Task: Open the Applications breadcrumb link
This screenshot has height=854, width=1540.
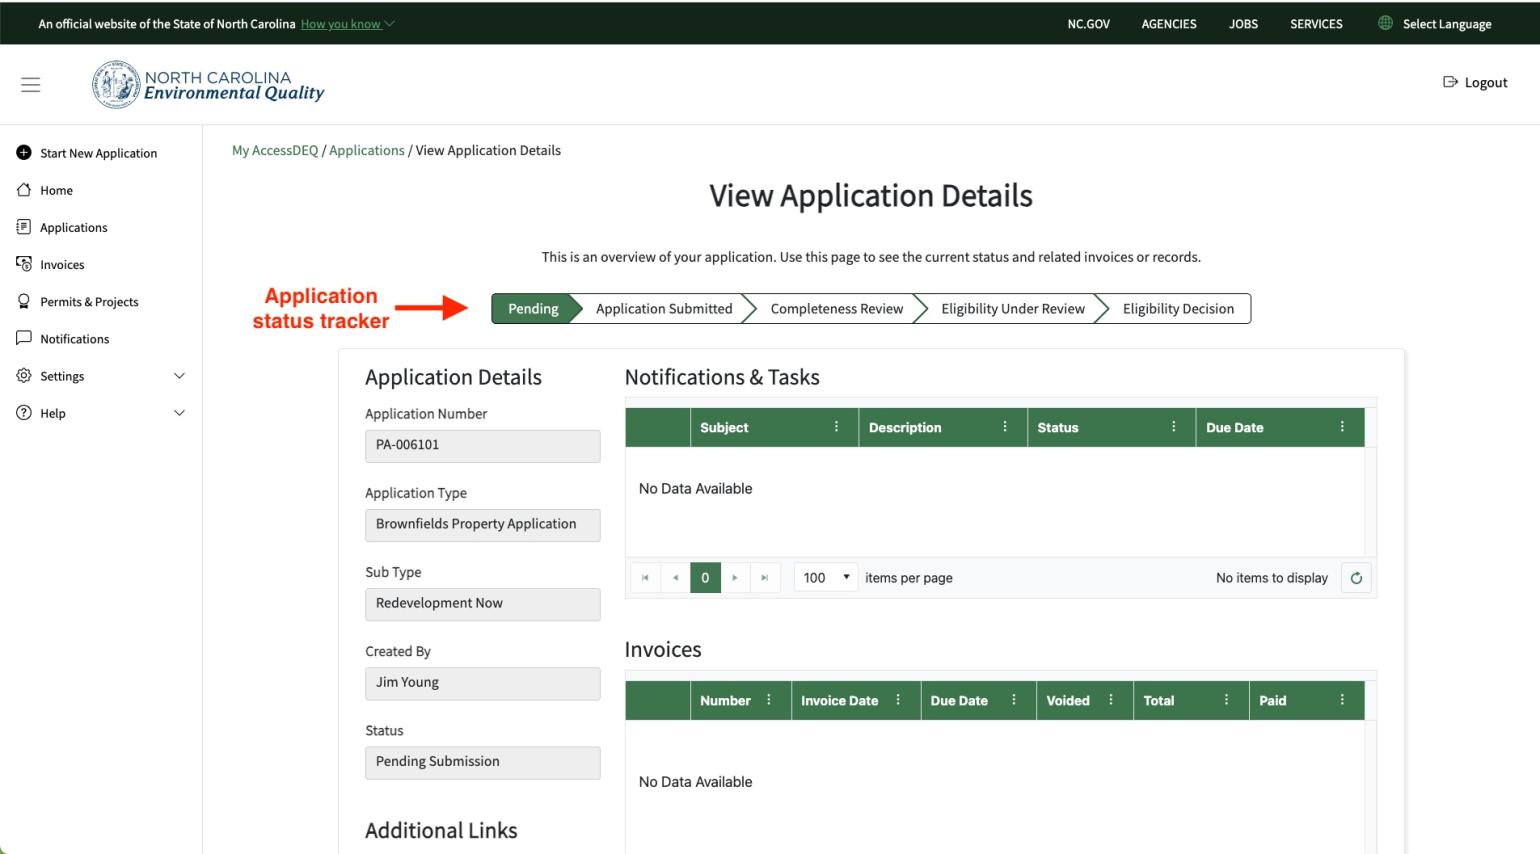Action: (366, 150)
